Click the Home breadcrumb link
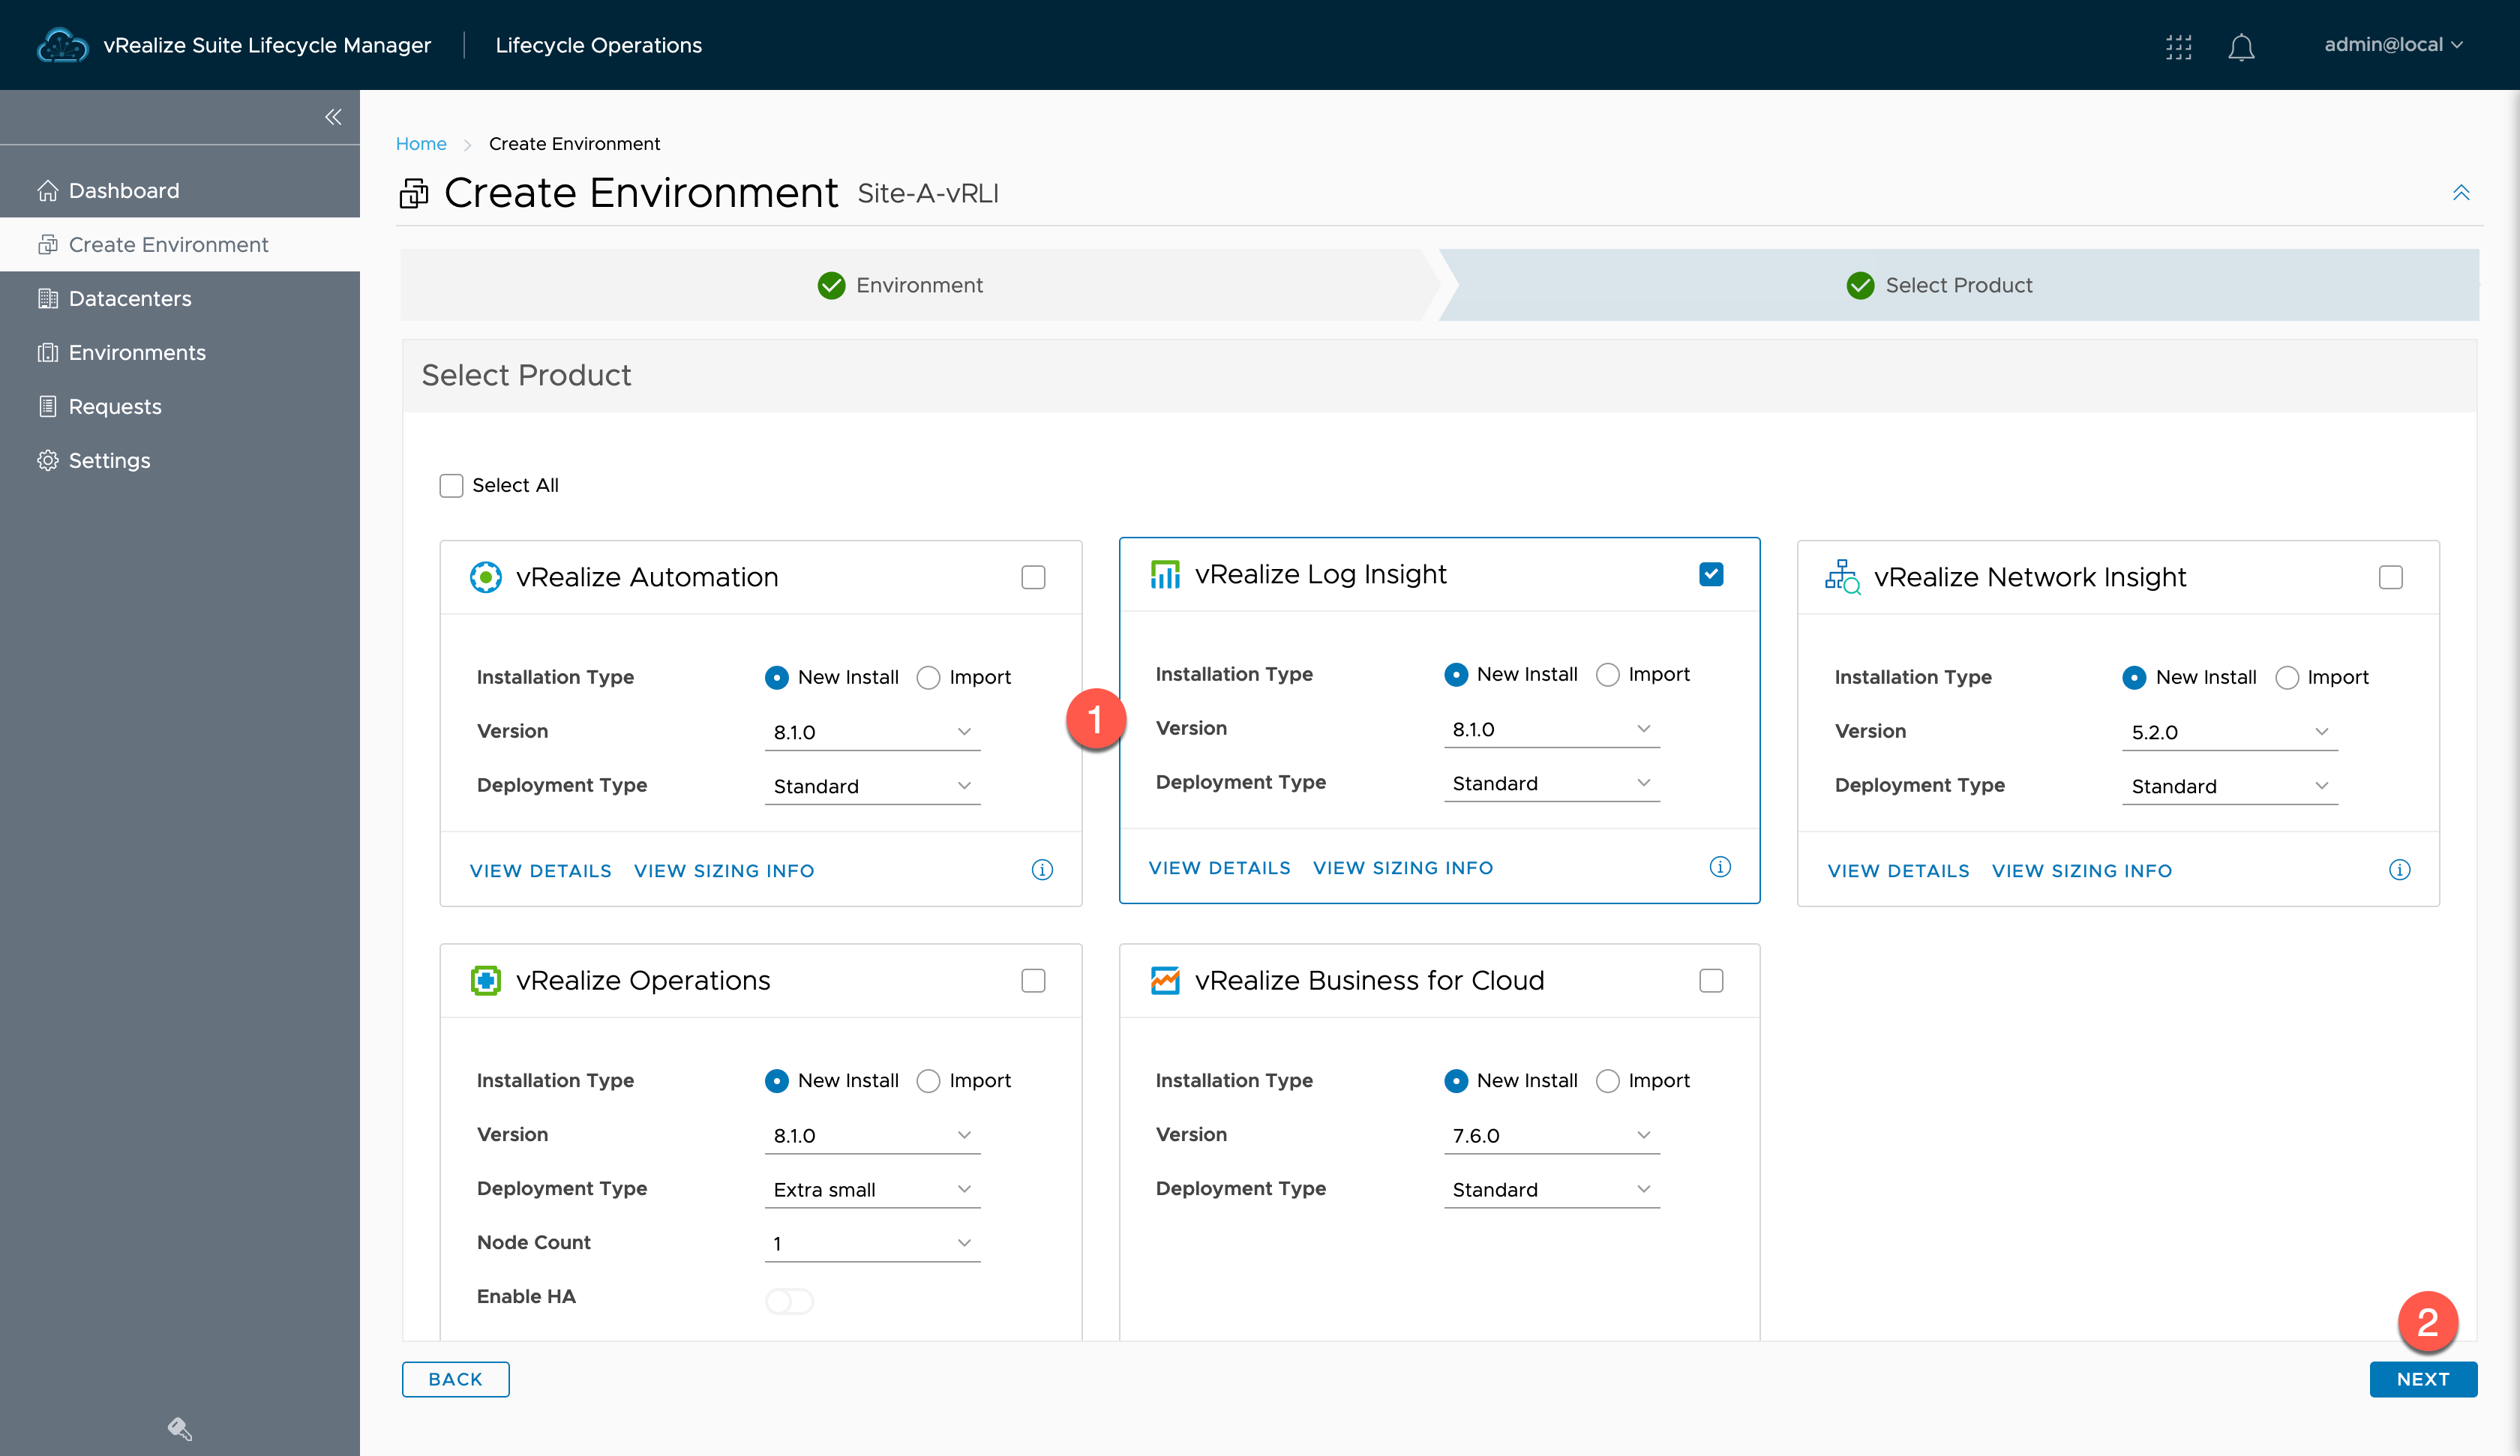Screen dimensions: 2520x1456 (421, 144)
